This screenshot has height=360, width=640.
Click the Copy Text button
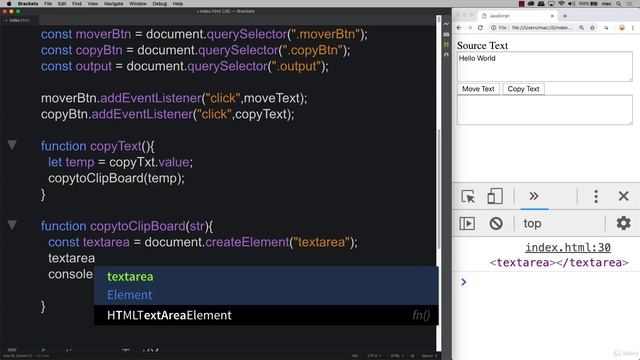523,89
